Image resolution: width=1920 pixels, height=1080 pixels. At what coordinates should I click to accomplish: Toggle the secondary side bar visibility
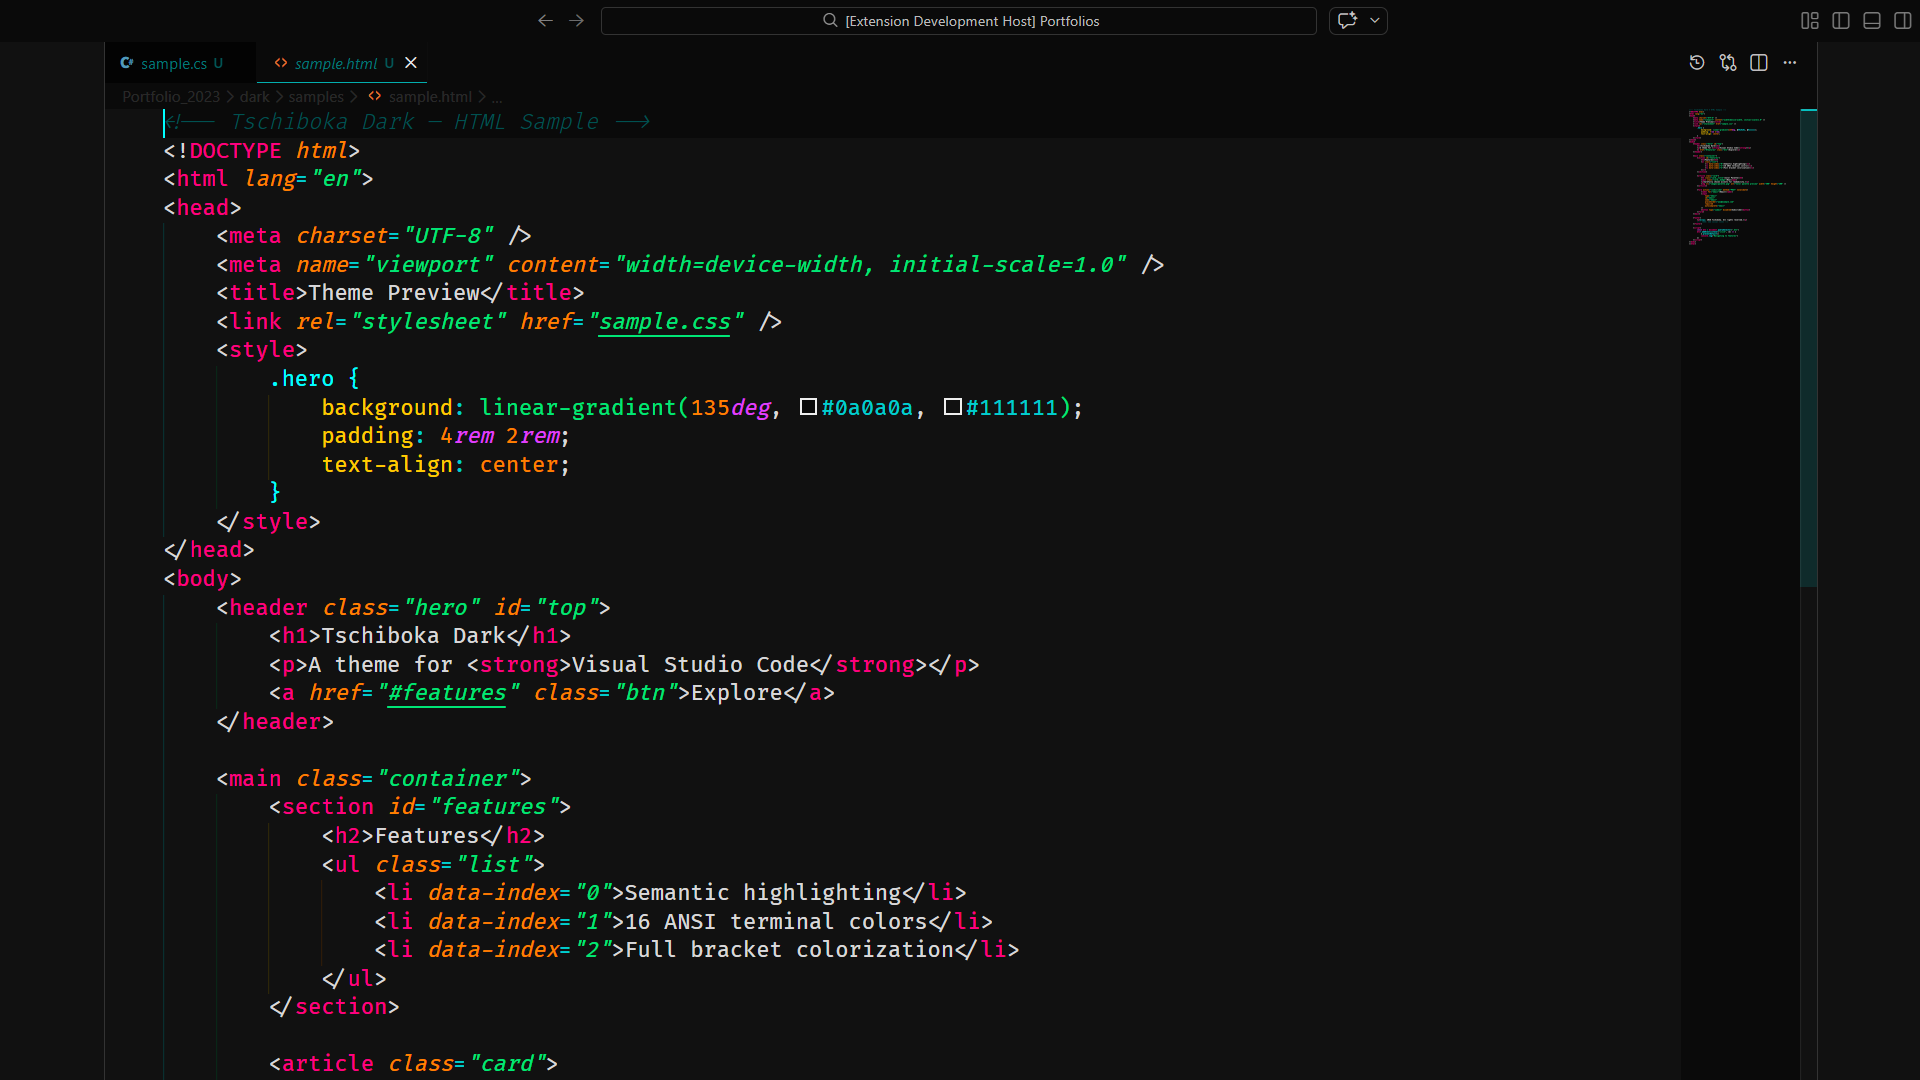coord(1903,20)
